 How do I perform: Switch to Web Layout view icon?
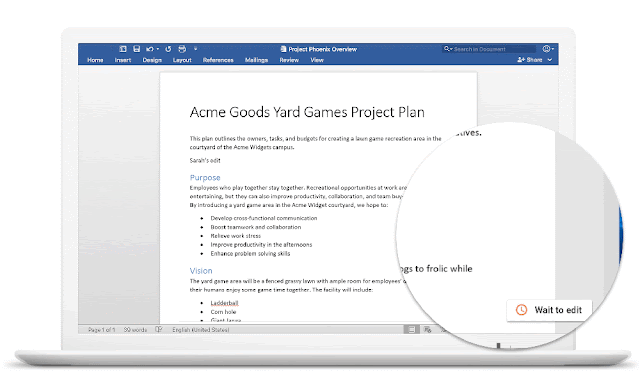427,329
